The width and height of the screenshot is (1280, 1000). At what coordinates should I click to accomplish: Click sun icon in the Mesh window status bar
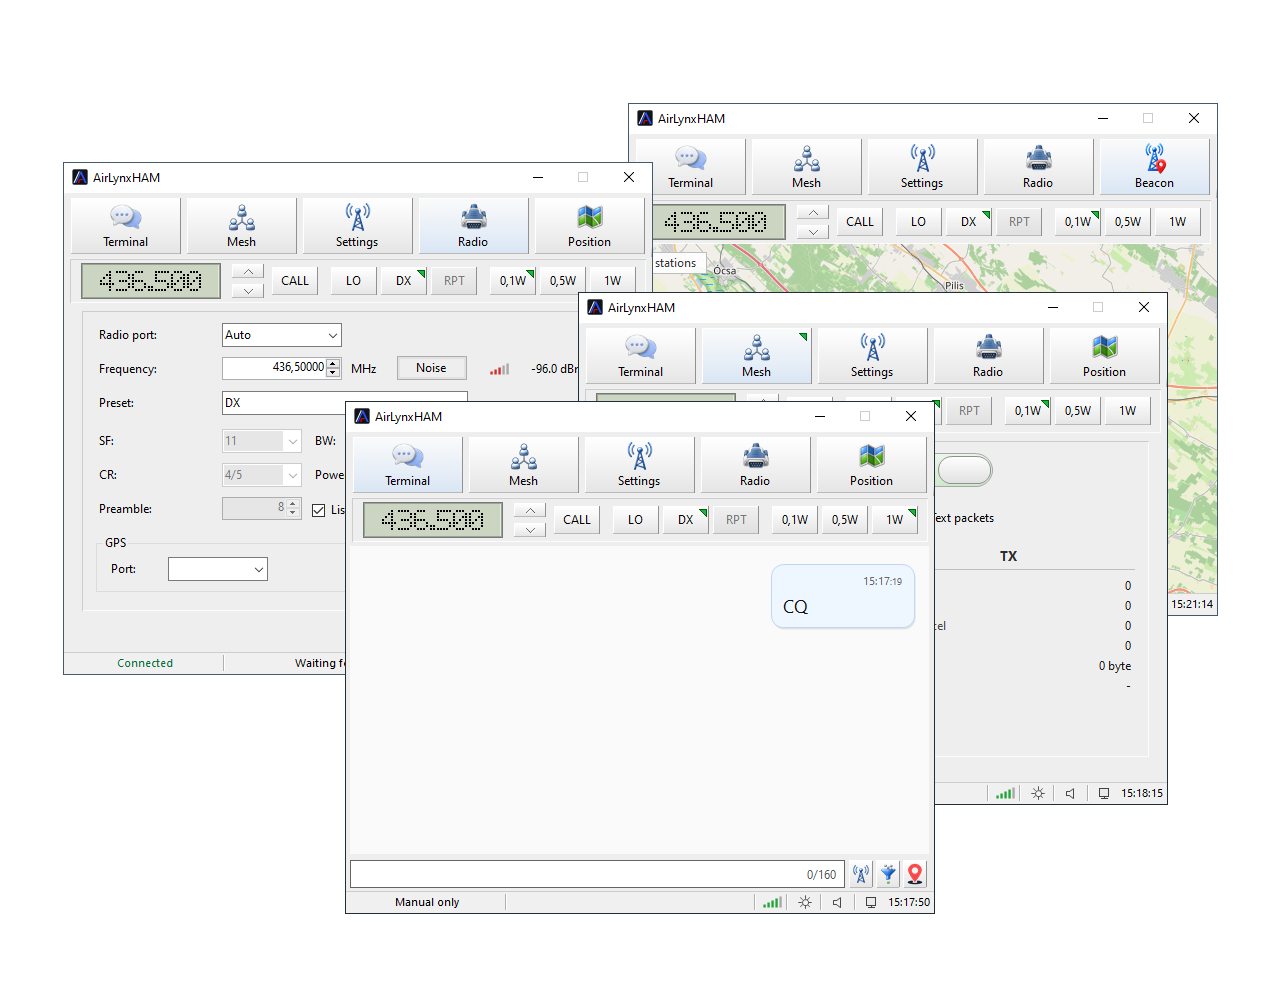1038,793
